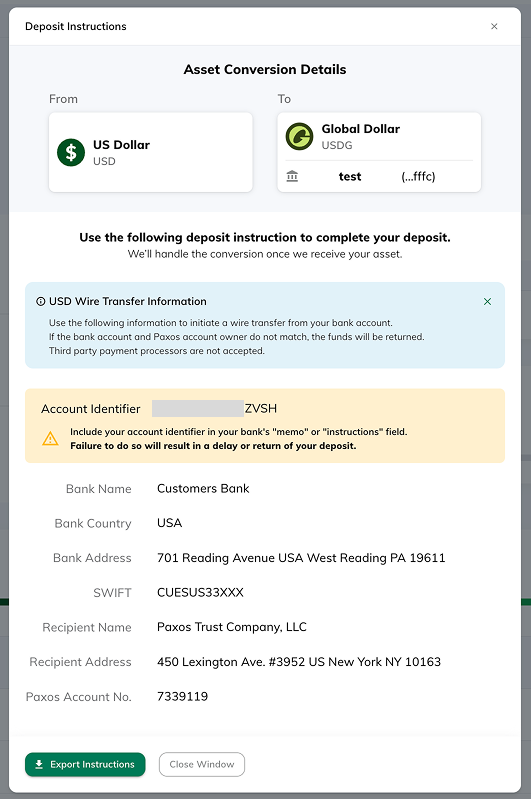The width and height of the screenshot is (531, 799).
Task: Click the bank address 701 Reading Avenue
Action: point(301,558)
